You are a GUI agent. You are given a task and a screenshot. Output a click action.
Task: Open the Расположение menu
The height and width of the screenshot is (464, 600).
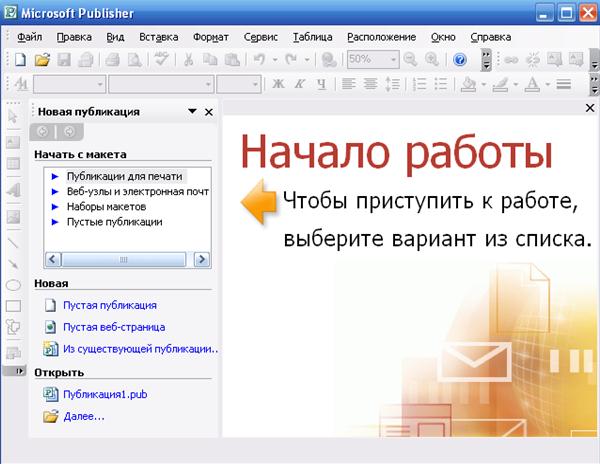(x=382, y=37)
